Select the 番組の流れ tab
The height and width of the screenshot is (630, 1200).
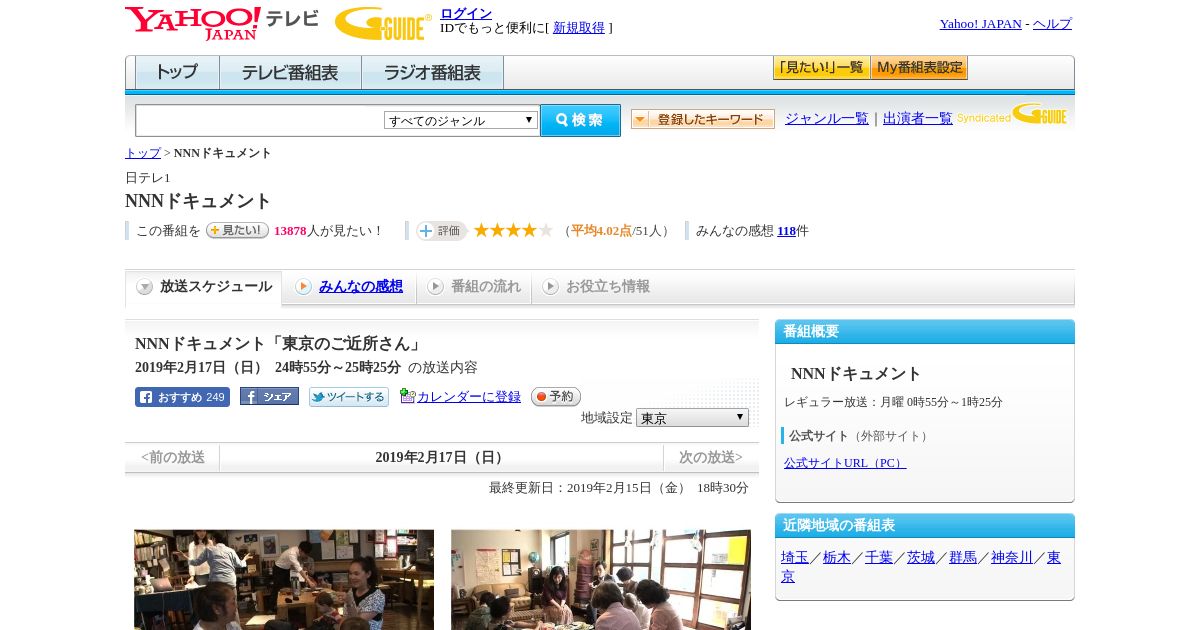[x=474, y=287]
